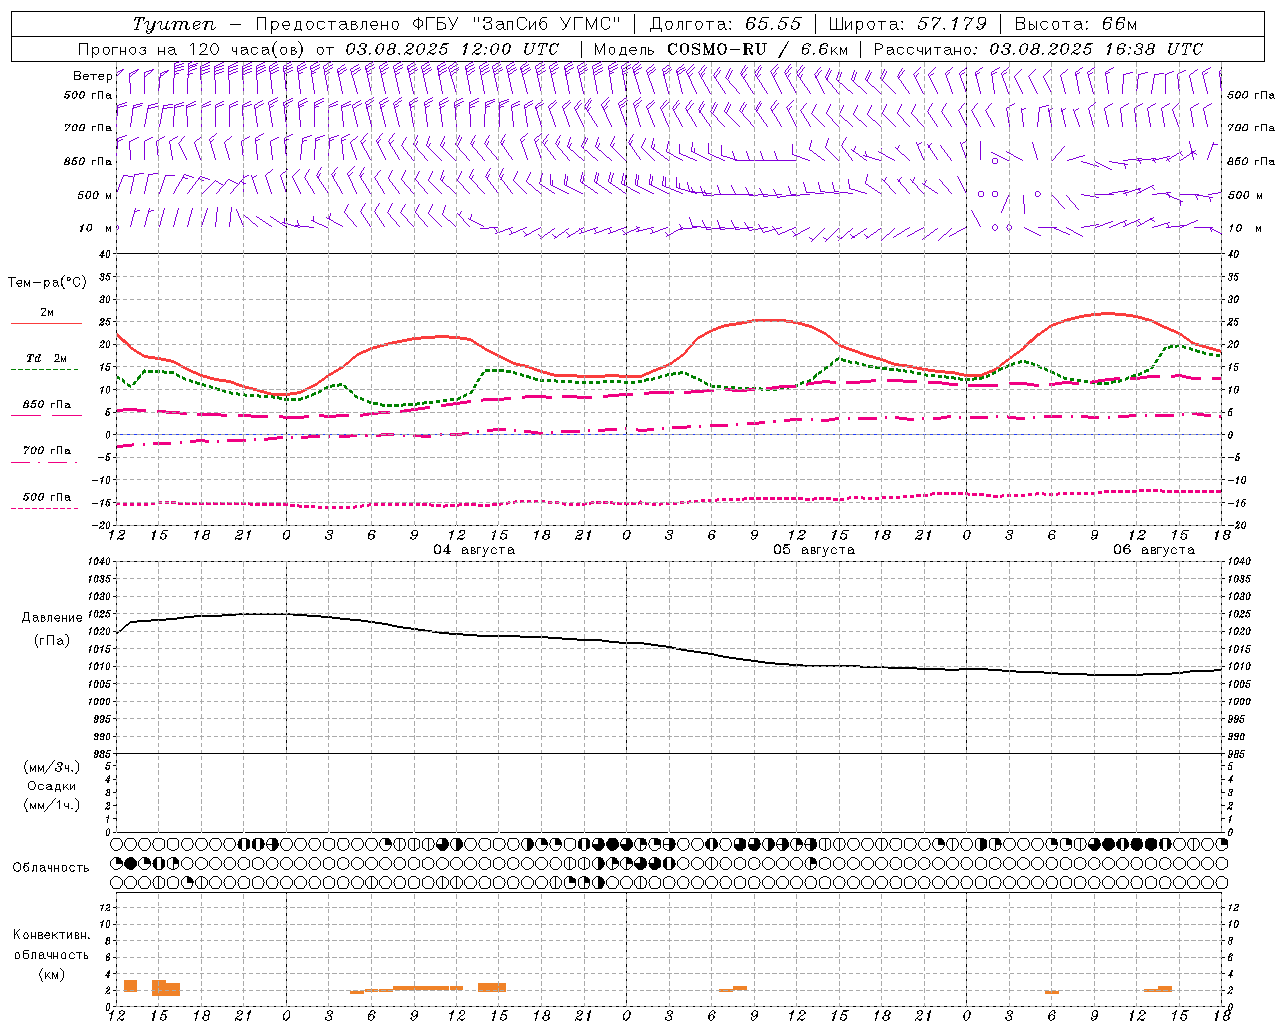The width and height of the screenshot is (1280, 1024).
Task: Click the "Осадки" precipitation label
Action: point(52,786)
